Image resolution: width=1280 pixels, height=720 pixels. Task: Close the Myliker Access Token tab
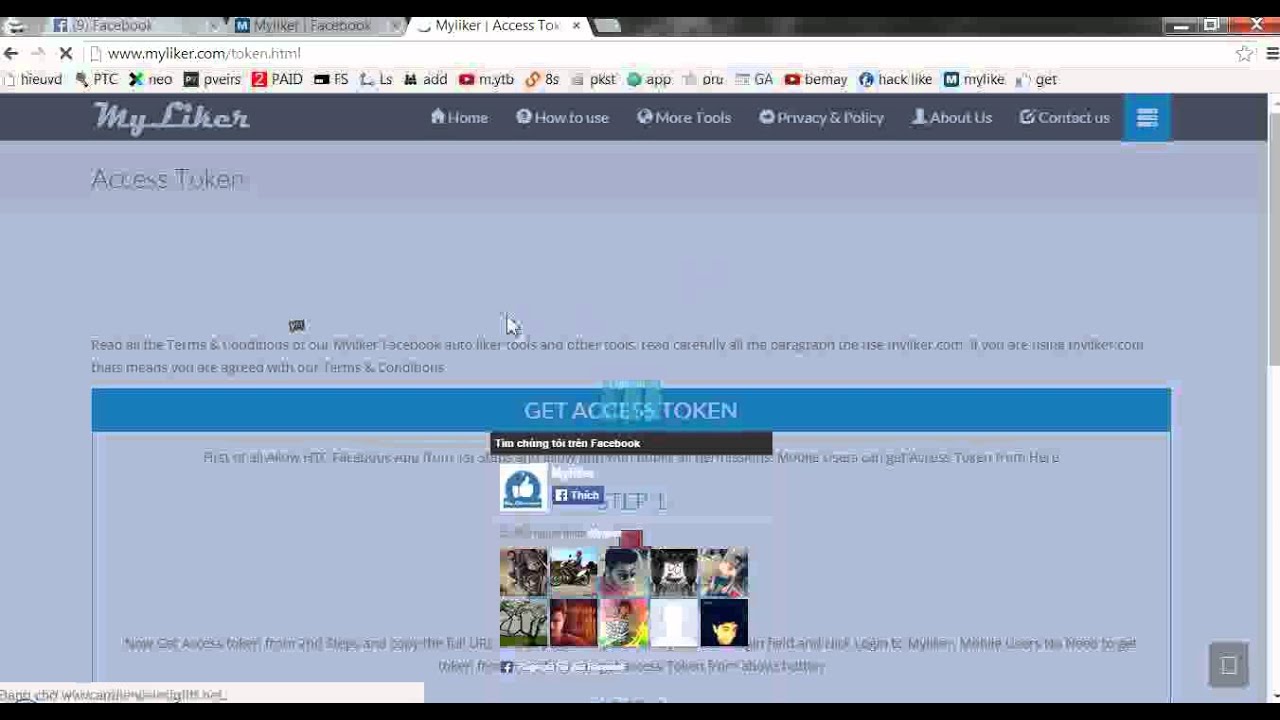point(576,26)
